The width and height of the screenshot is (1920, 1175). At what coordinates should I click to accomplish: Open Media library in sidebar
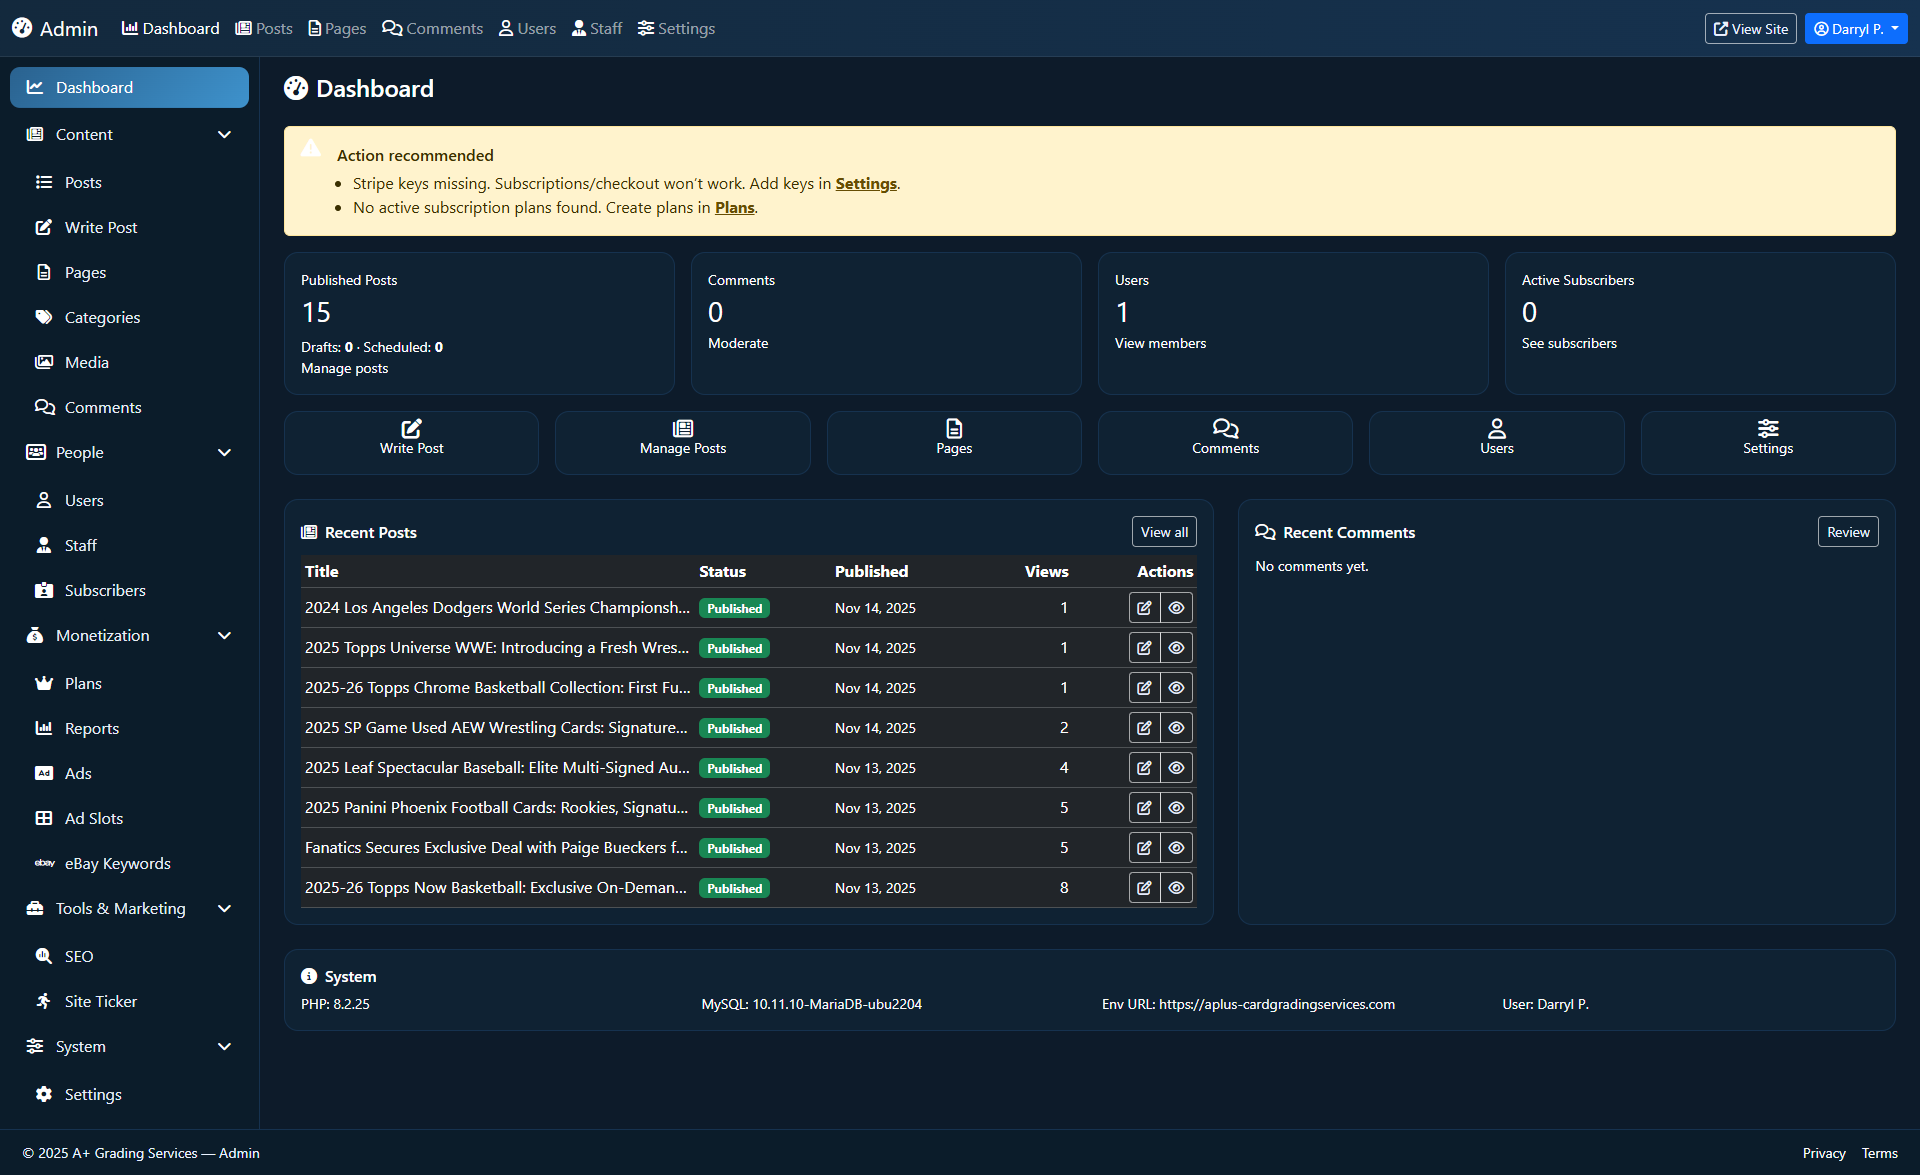[x=86, y=362]
